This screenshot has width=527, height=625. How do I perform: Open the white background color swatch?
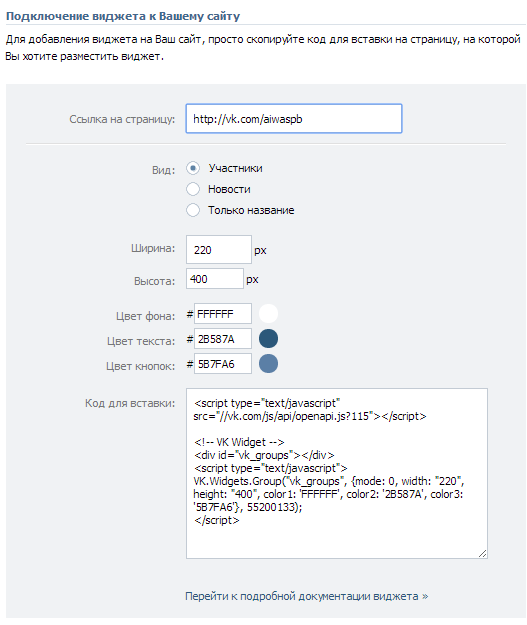tap(268, 313)
